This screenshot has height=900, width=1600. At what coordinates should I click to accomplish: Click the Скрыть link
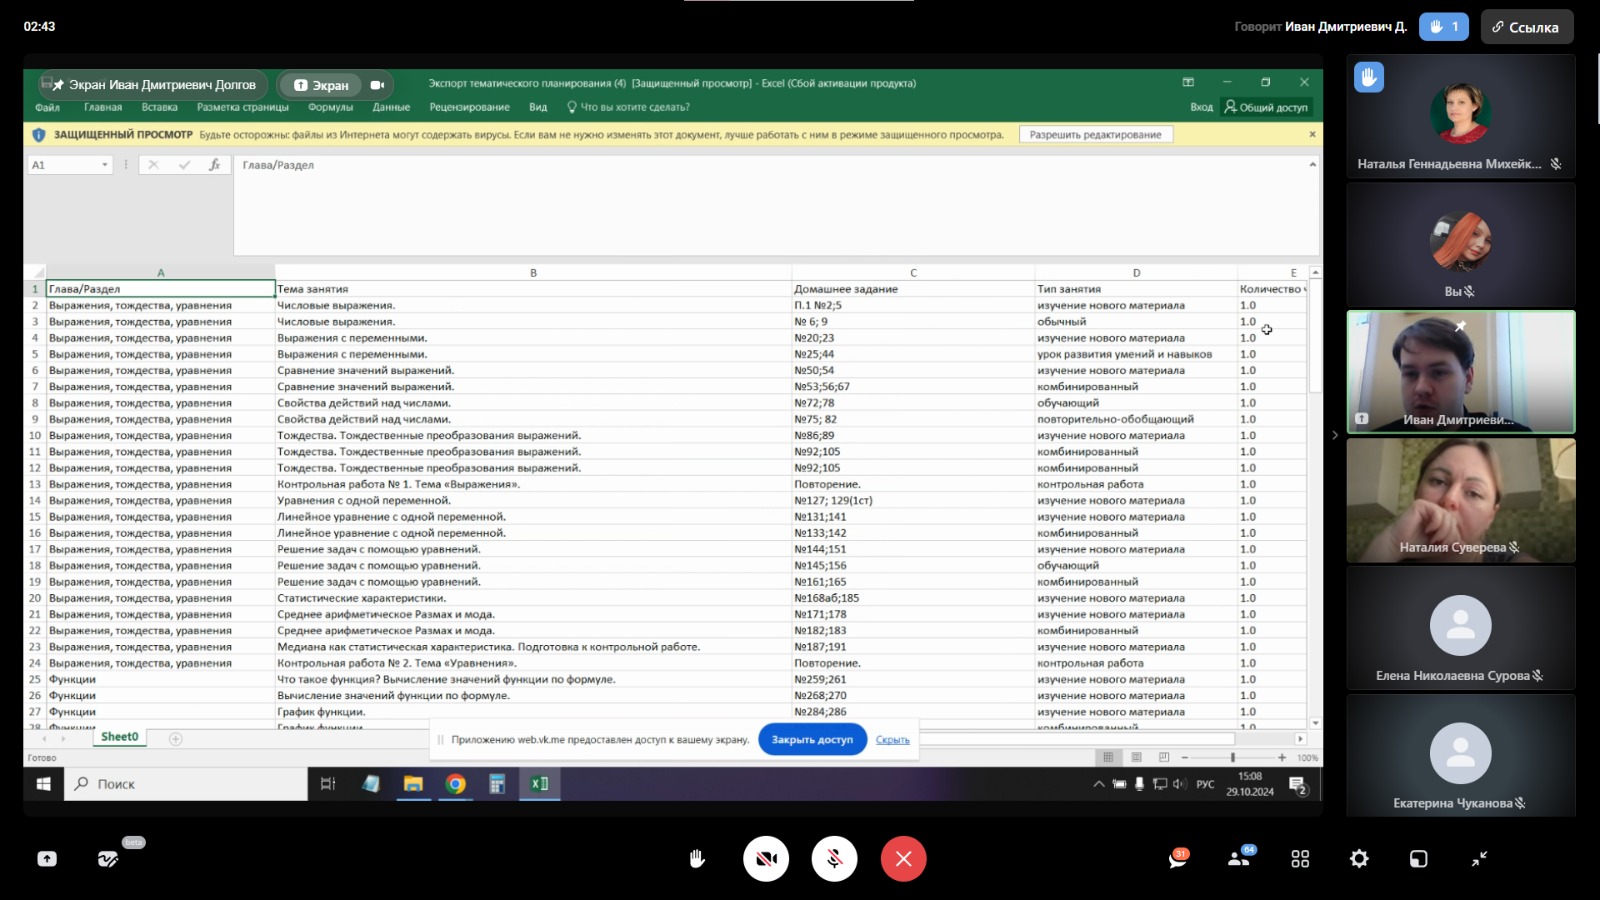(892, 740)
